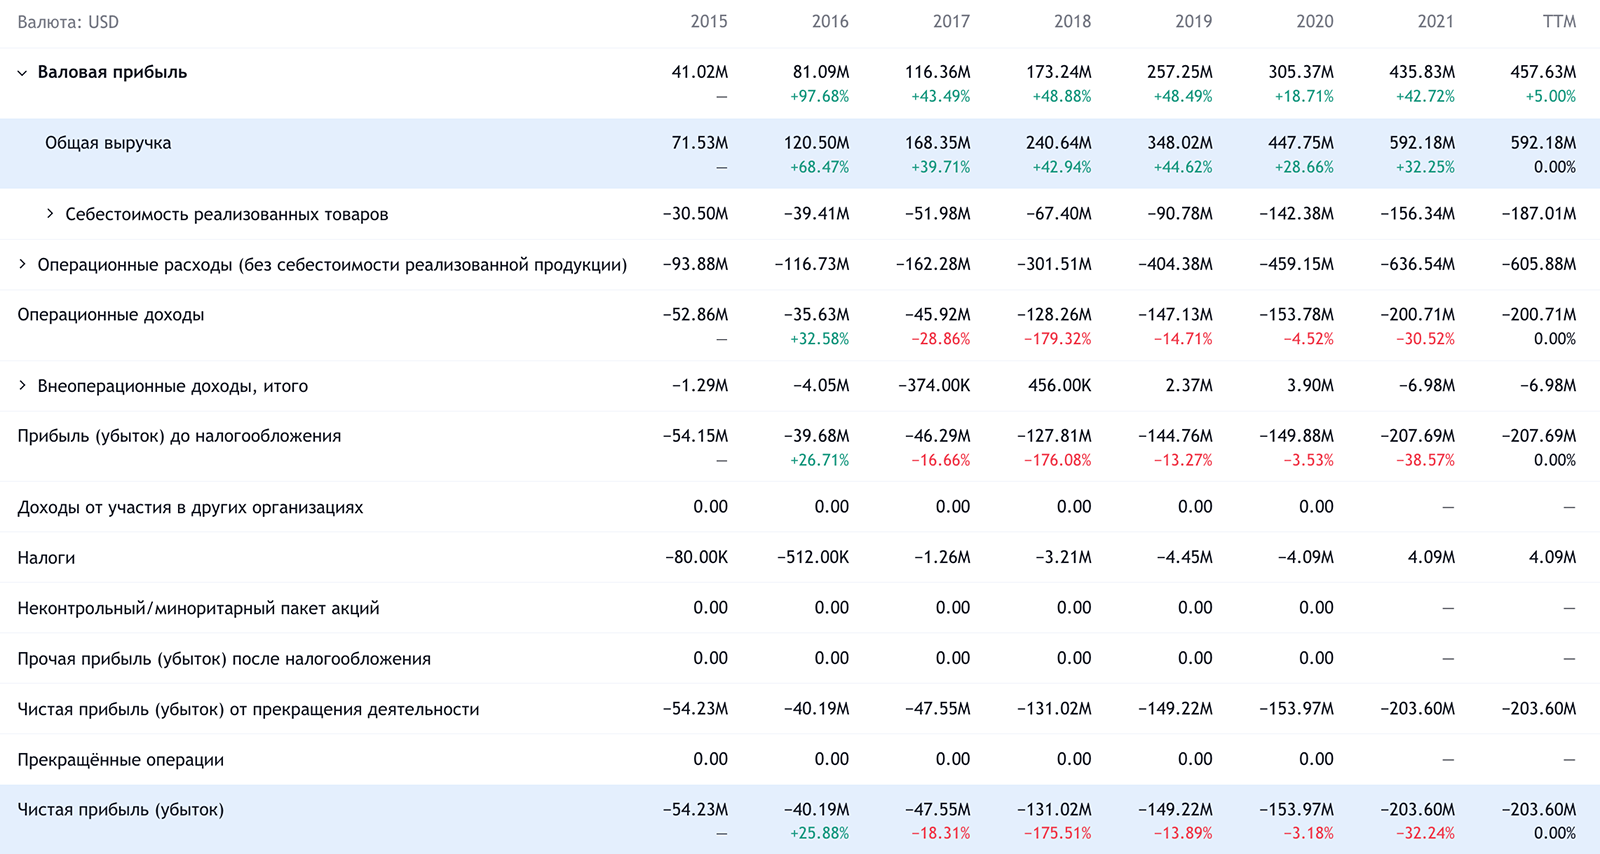The height and width of the screenshot is (854, 1600).
Task: Expand Операционные расходы row chevron
Action: point(22,265)
